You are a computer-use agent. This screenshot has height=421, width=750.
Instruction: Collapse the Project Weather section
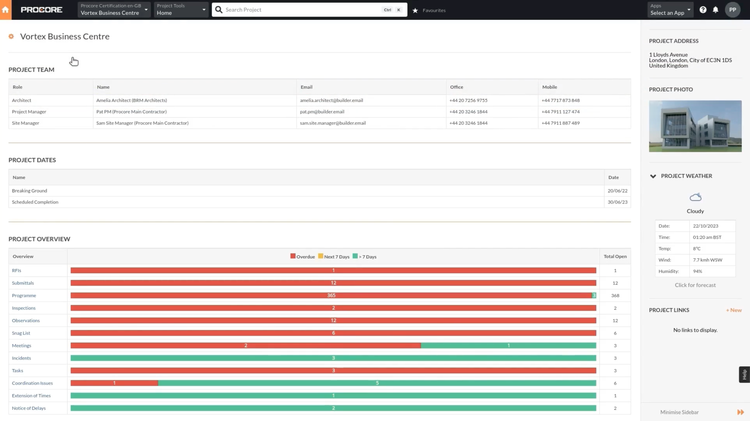point(653,176)
